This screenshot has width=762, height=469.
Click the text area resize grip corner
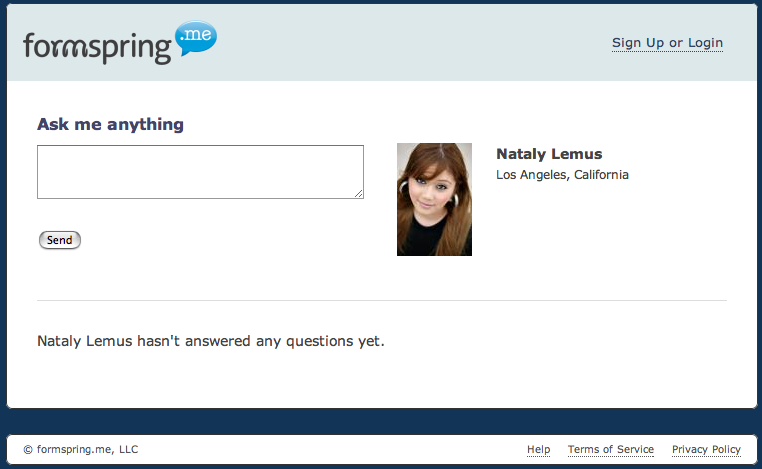click(358, 193)
